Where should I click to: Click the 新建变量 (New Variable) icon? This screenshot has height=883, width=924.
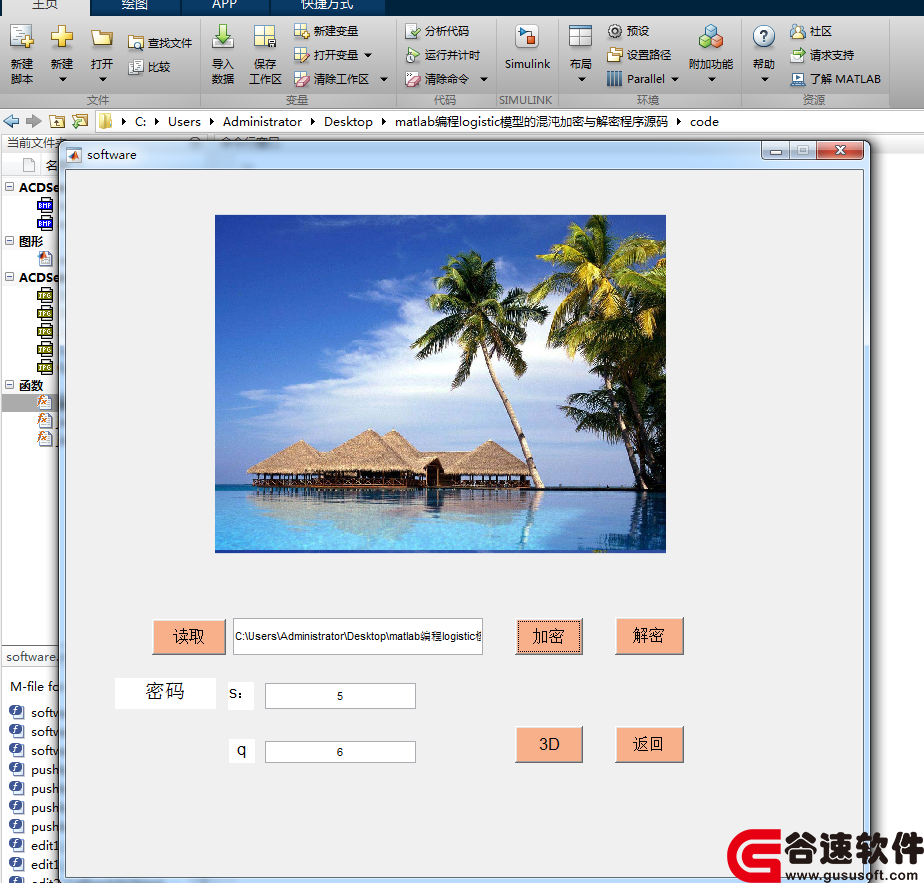point(302,31)
